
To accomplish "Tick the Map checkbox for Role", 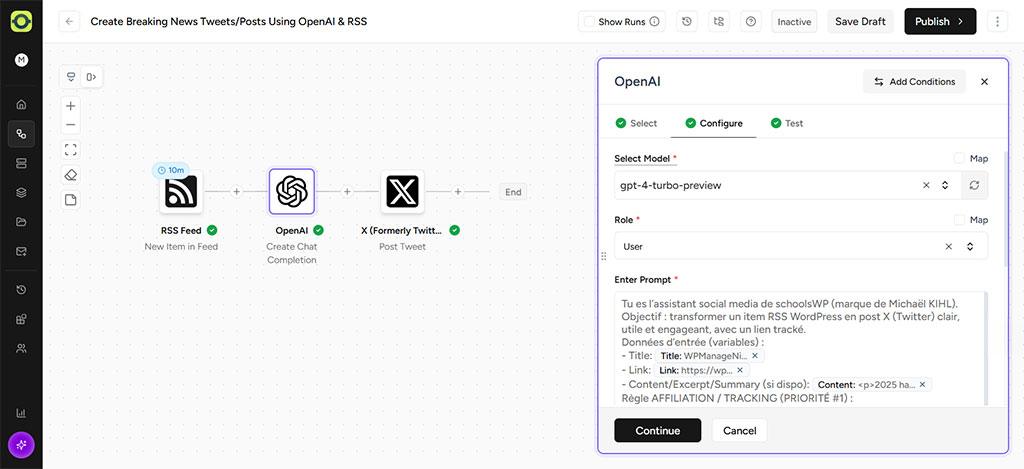I will 959,220.
